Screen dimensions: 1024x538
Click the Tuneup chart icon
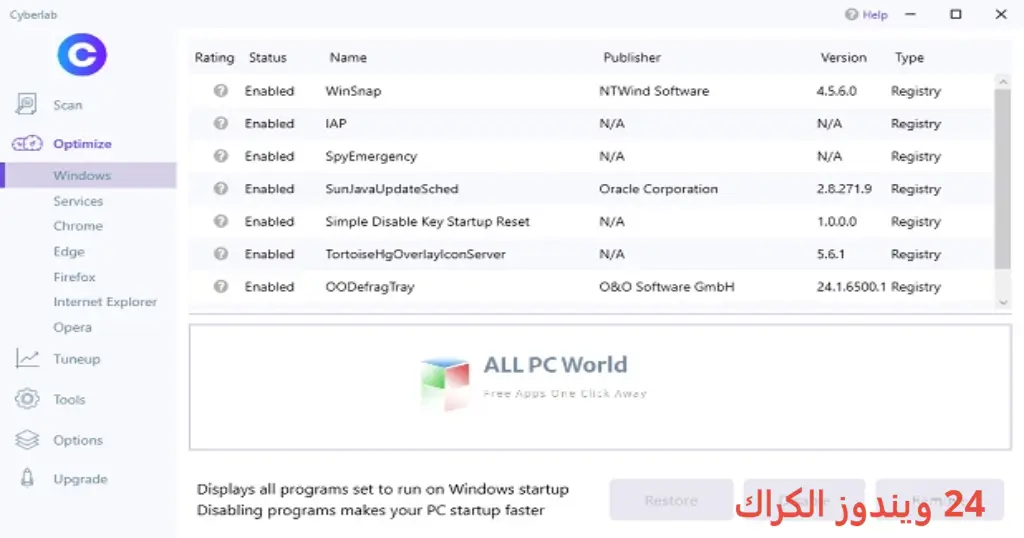point(27,358)
